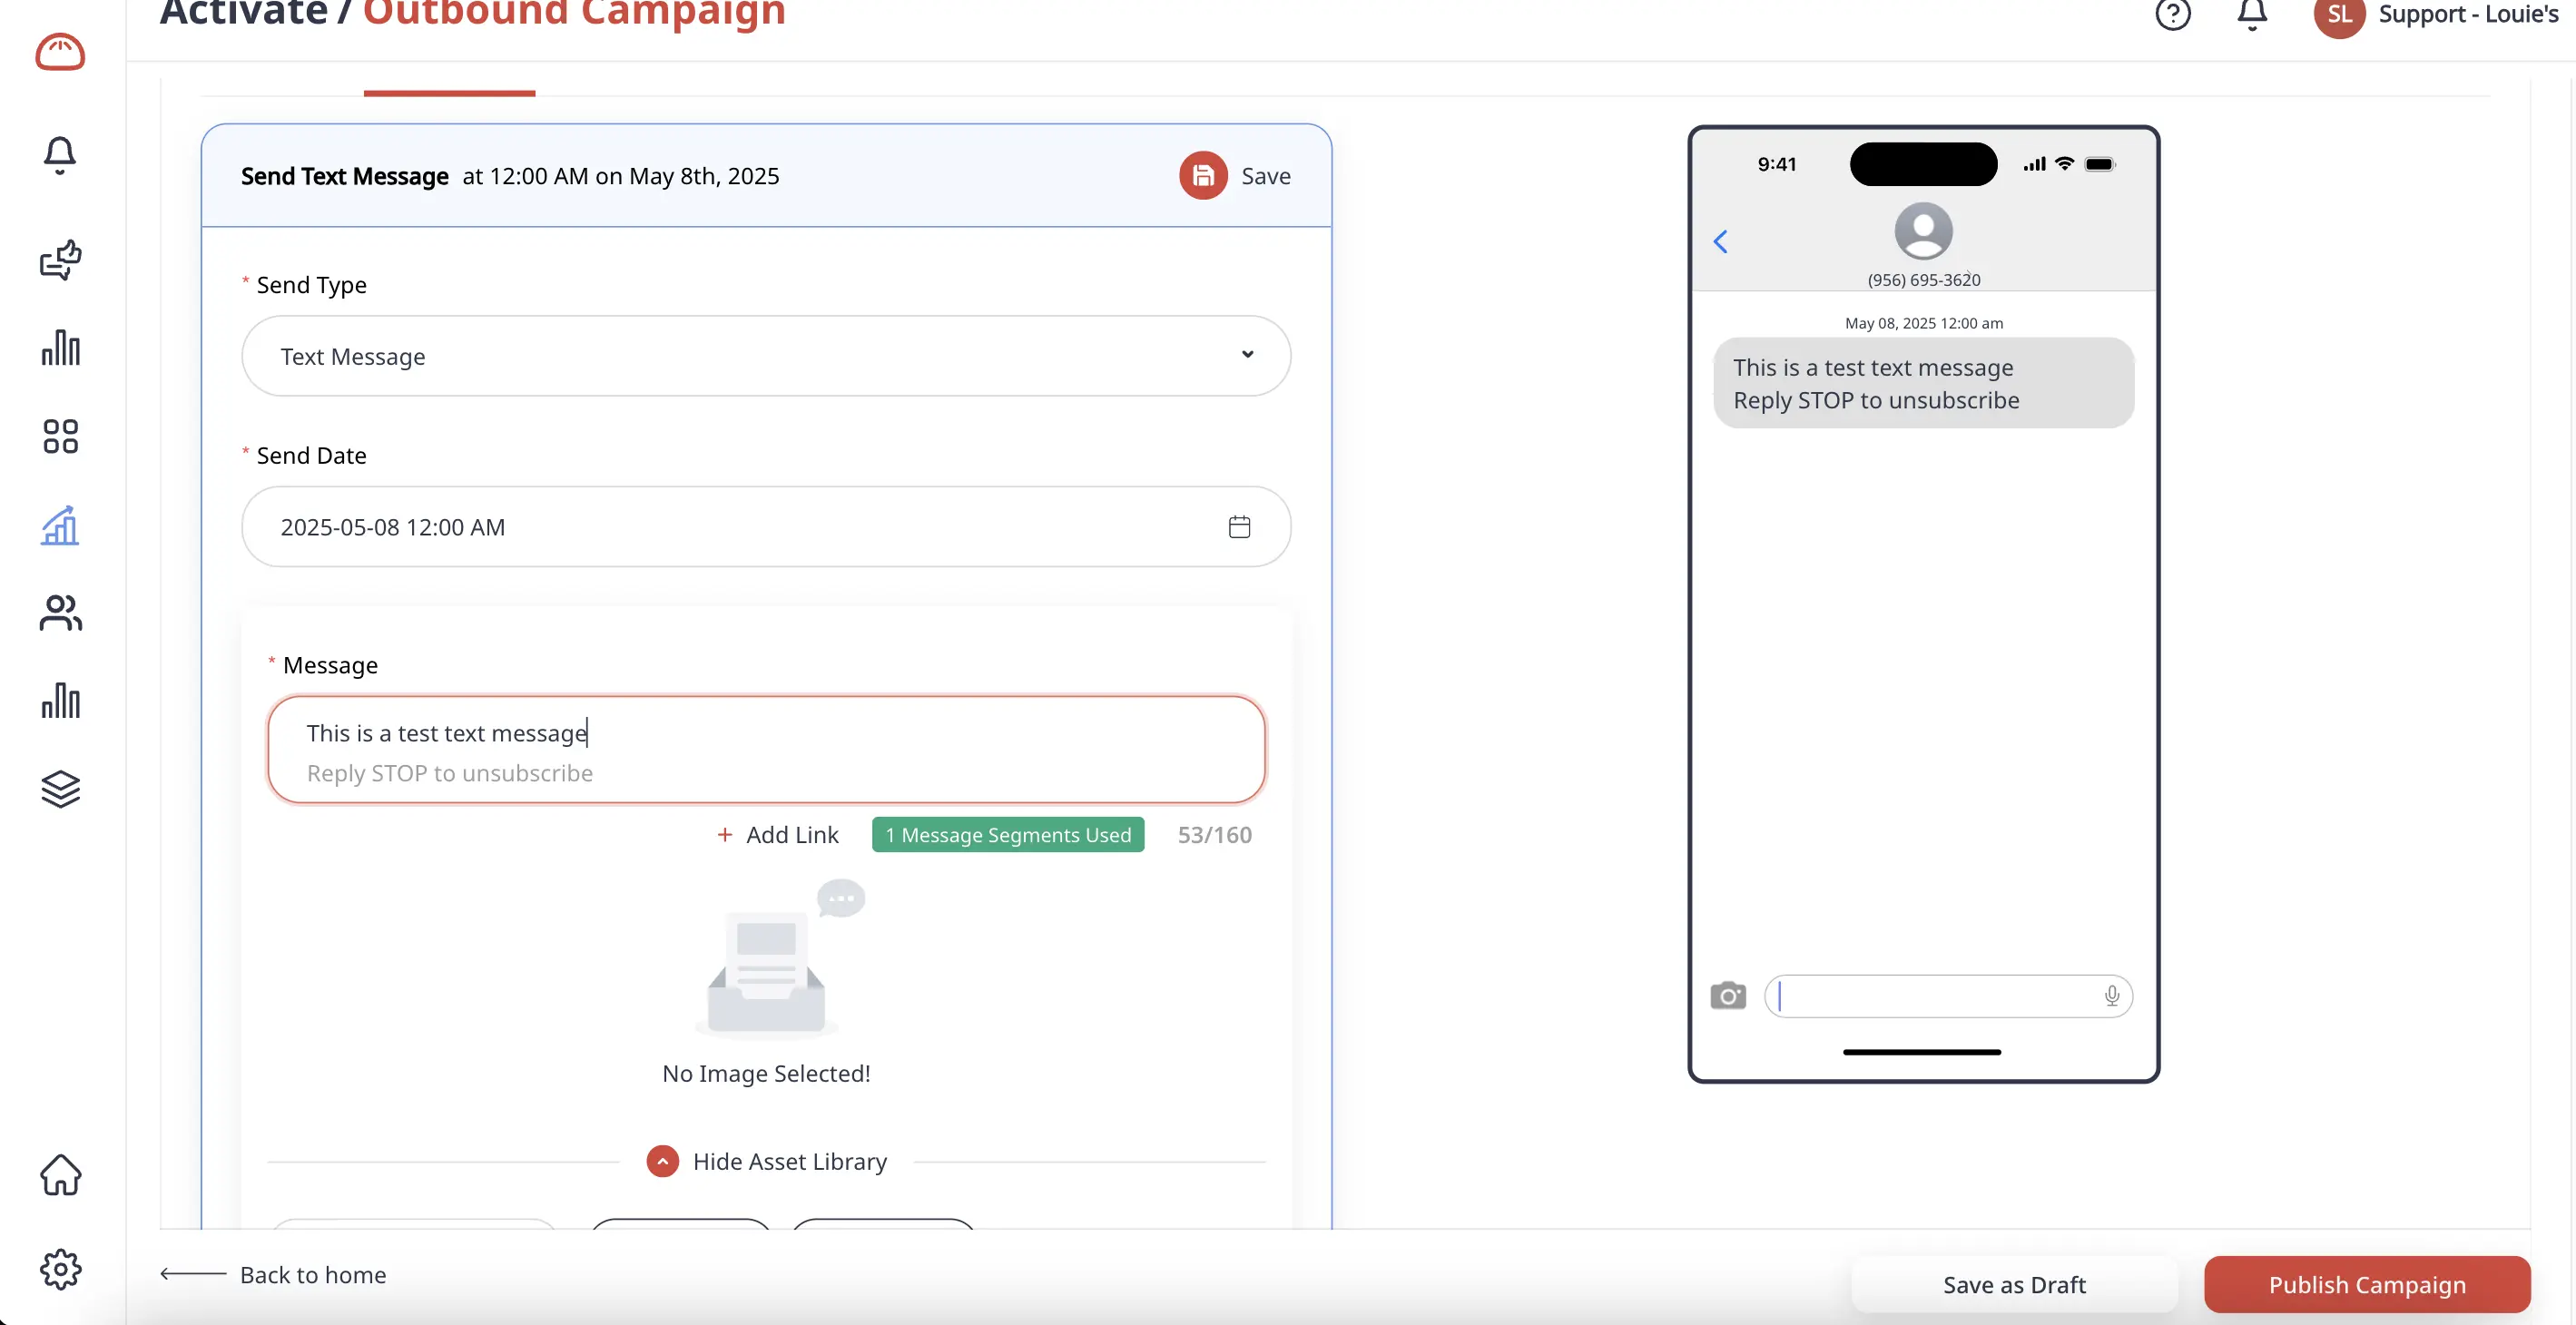2576x1325 pixels.
Task: Click the home icon in sidebar
Action: point(60,1175)
